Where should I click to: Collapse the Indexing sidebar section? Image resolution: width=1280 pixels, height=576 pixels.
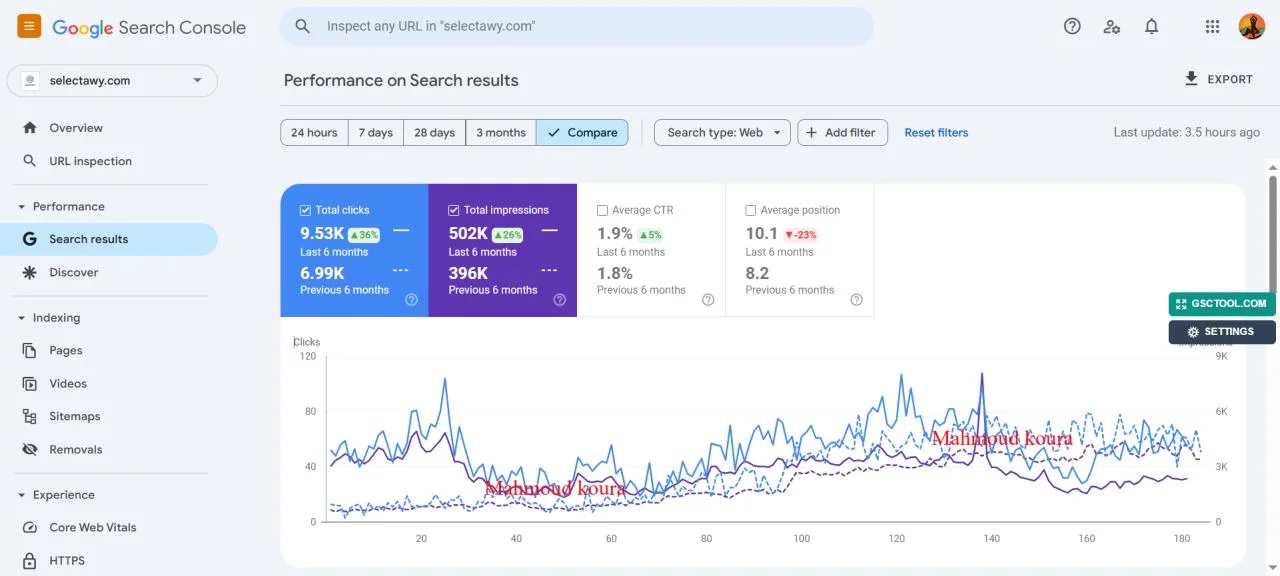49,318
